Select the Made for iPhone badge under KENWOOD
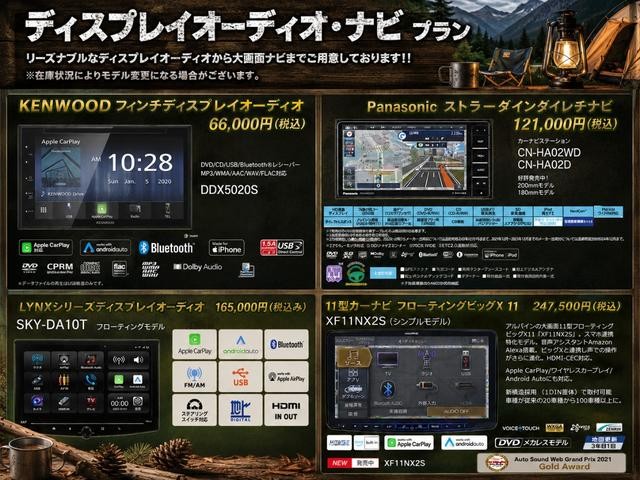Image resolution: width=640 pixels, height=480 pixels. pos(227,247)
